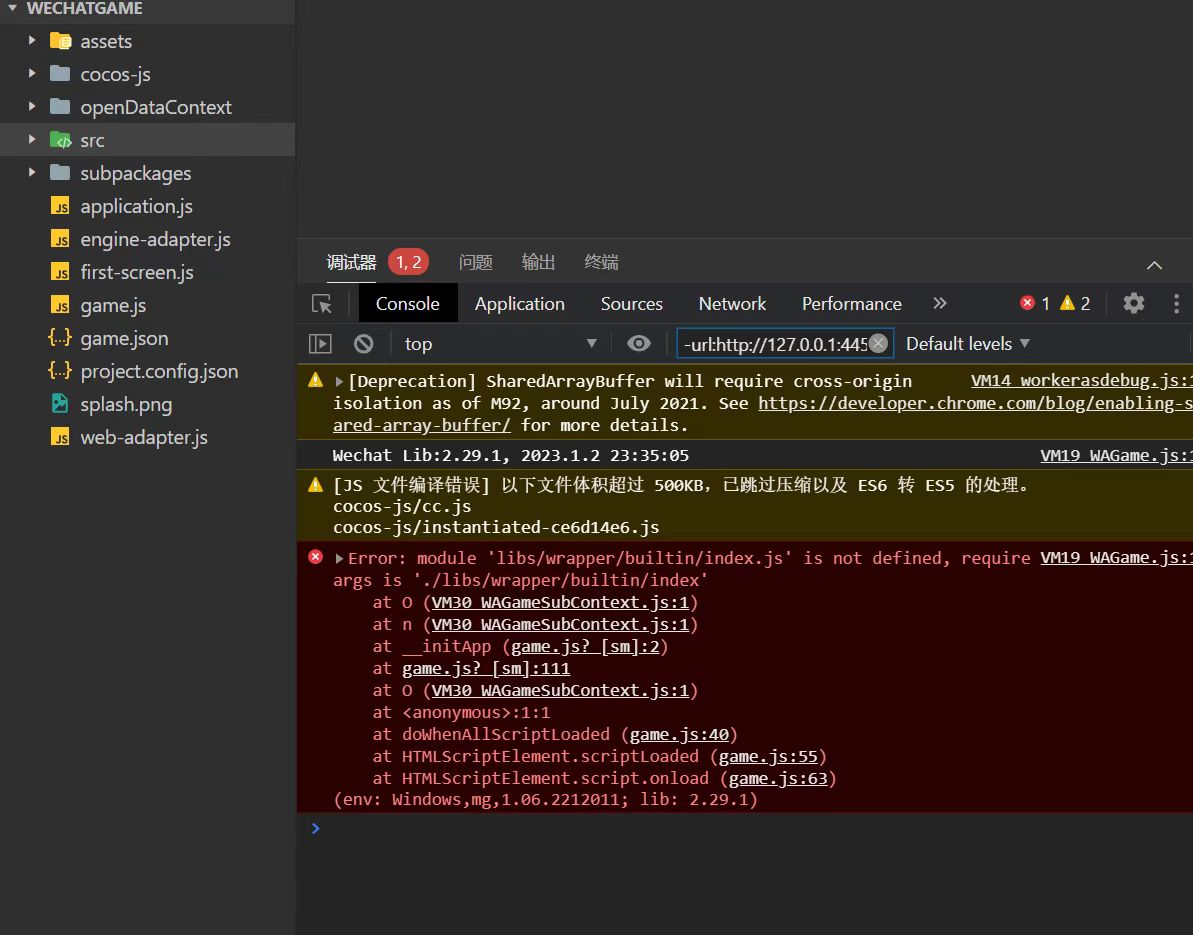Click the image icon of splash.png
Screen dimensions: 1193x935
(x=60, y=403)
